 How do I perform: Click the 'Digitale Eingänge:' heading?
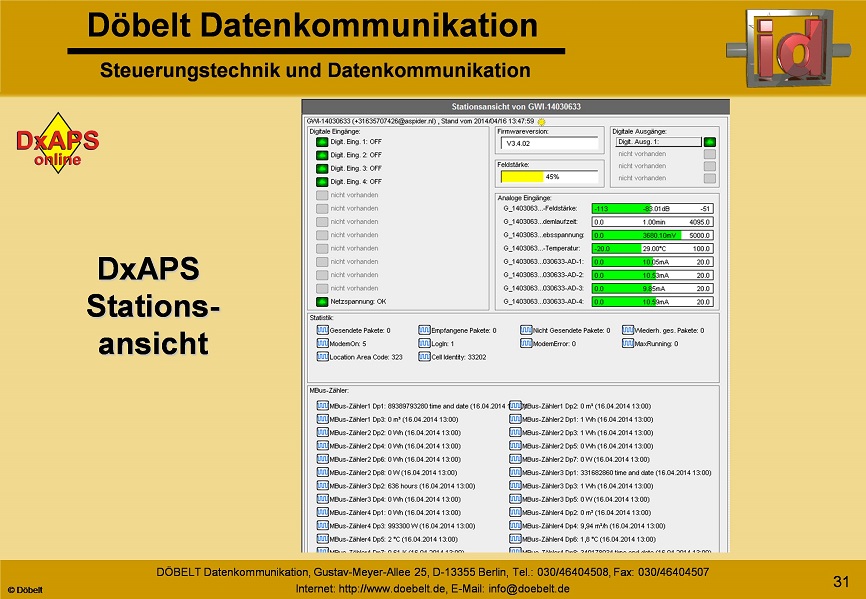tap(335, 131)
